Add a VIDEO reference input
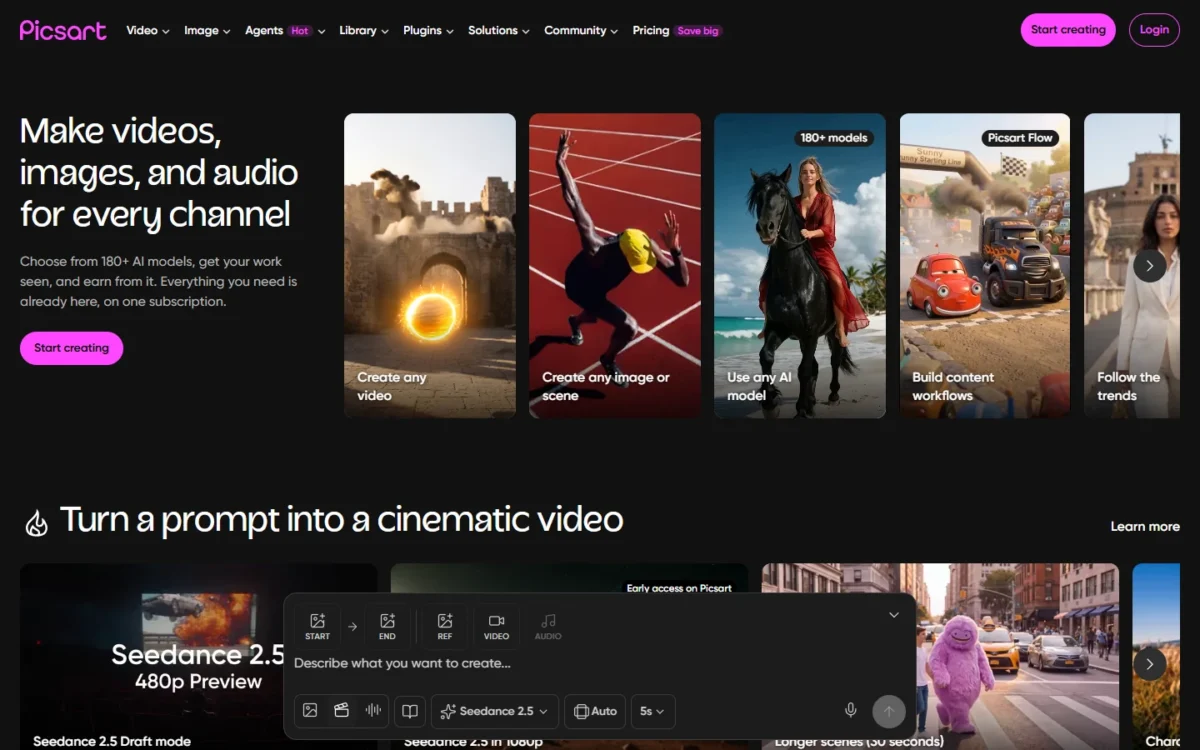 496,626
